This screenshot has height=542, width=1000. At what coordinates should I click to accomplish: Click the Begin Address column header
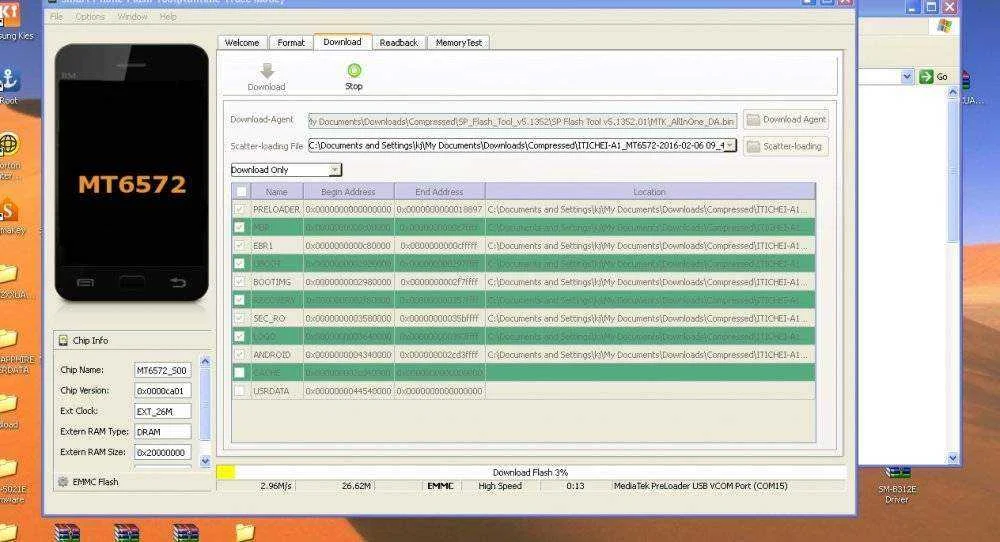348,191
